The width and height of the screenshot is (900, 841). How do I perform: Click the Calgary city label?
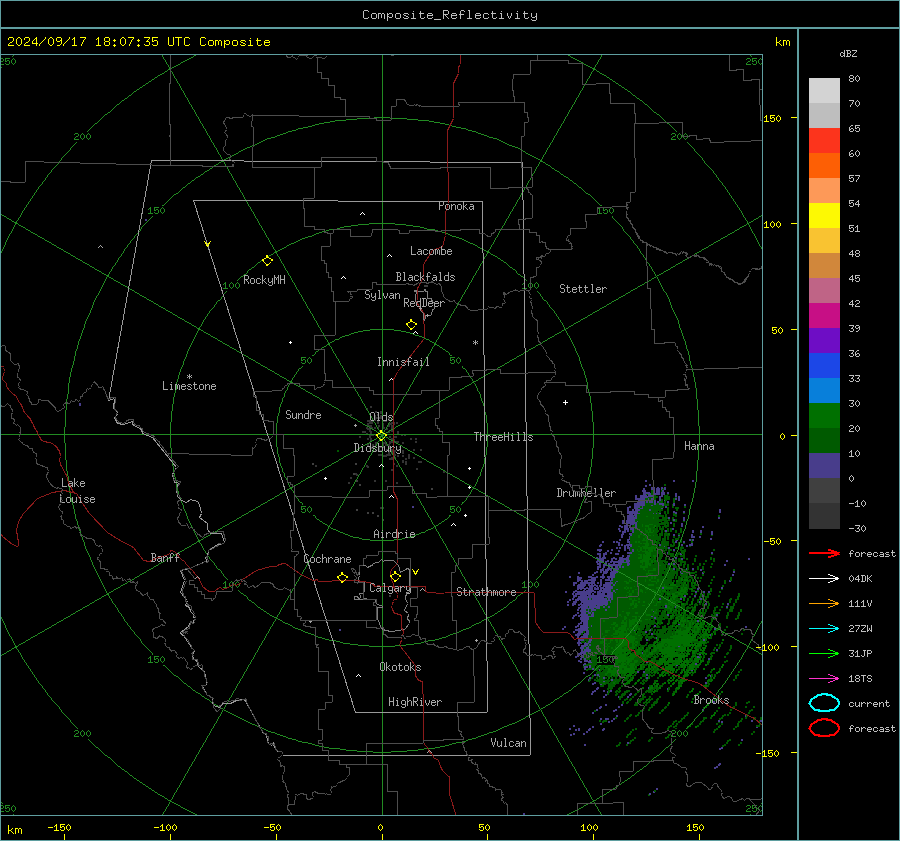pyautogui.click(x=390, y=588)
